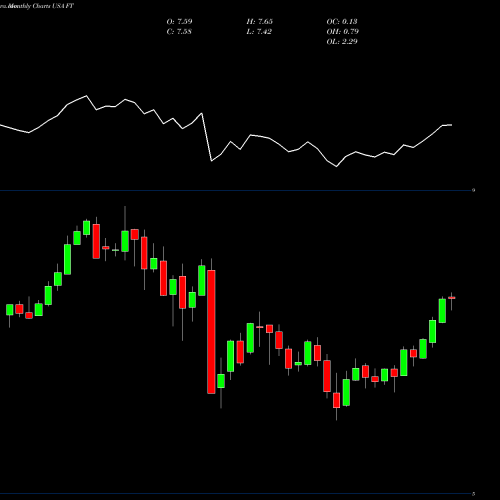
Task: Select the high value 'H: 7.65'
Action: click(259, 21)
